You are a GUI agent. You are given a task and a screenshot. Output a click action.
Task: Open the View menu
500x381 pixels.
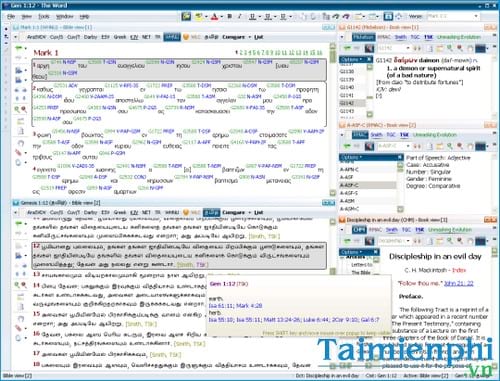point(26,16)
